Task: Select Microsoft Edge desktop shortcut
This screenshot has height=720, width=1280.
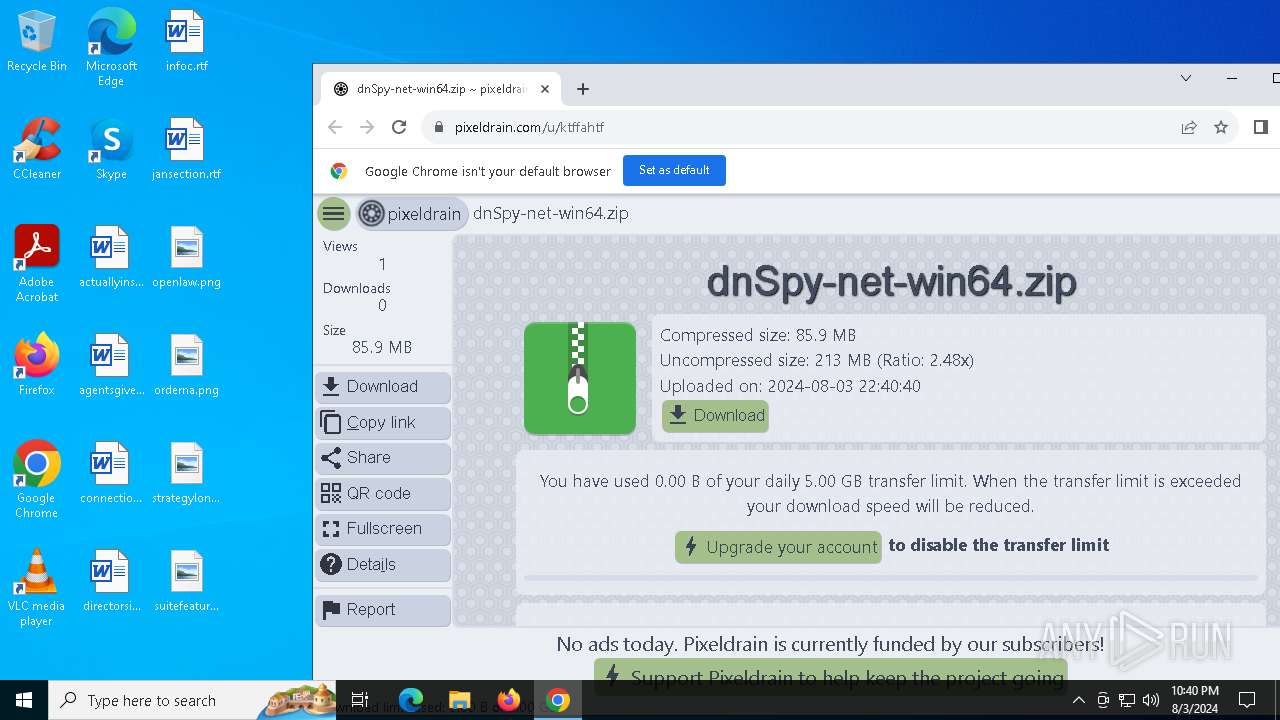Action: tap(111, 48)
